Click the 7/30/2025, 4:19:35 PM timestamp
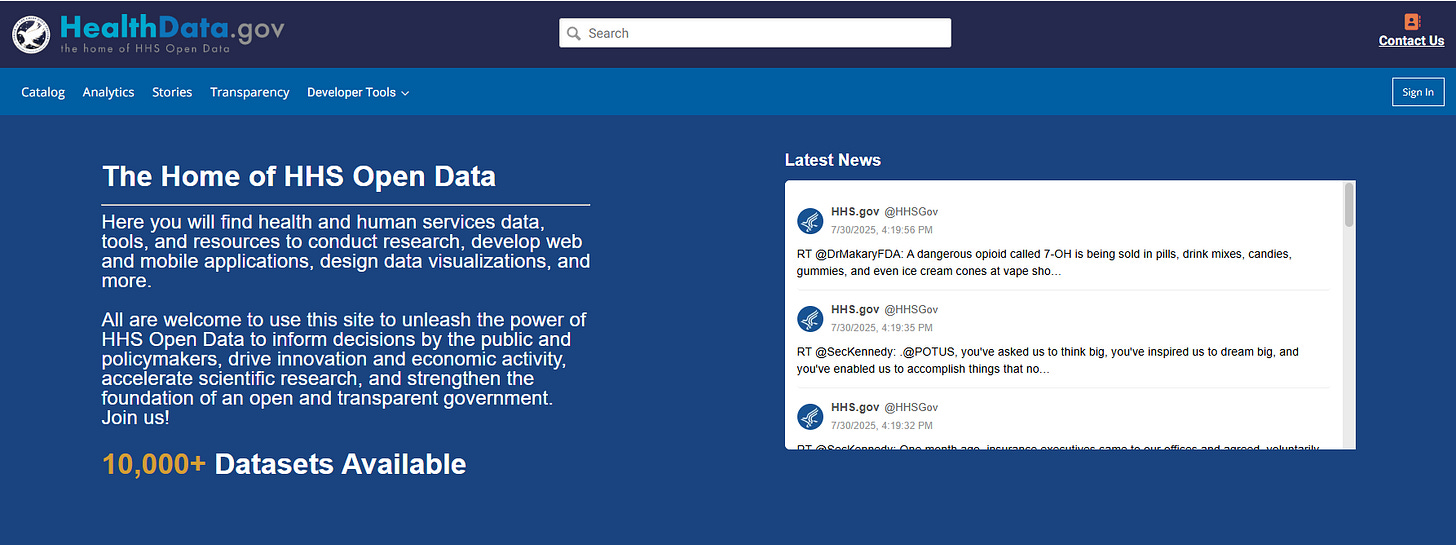The width and height of the screenshot is (1456, 545). pos(882,328)
